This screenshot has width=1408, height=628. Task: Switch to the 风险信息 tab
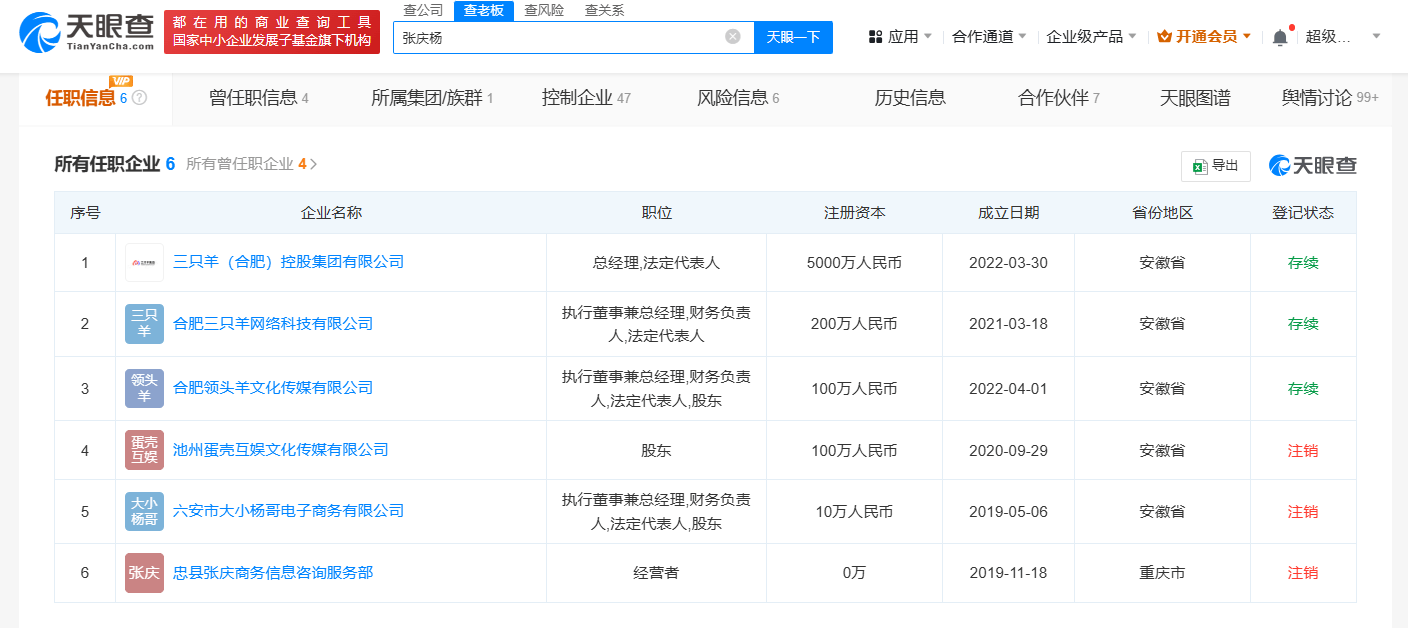(x=737, y=98)
